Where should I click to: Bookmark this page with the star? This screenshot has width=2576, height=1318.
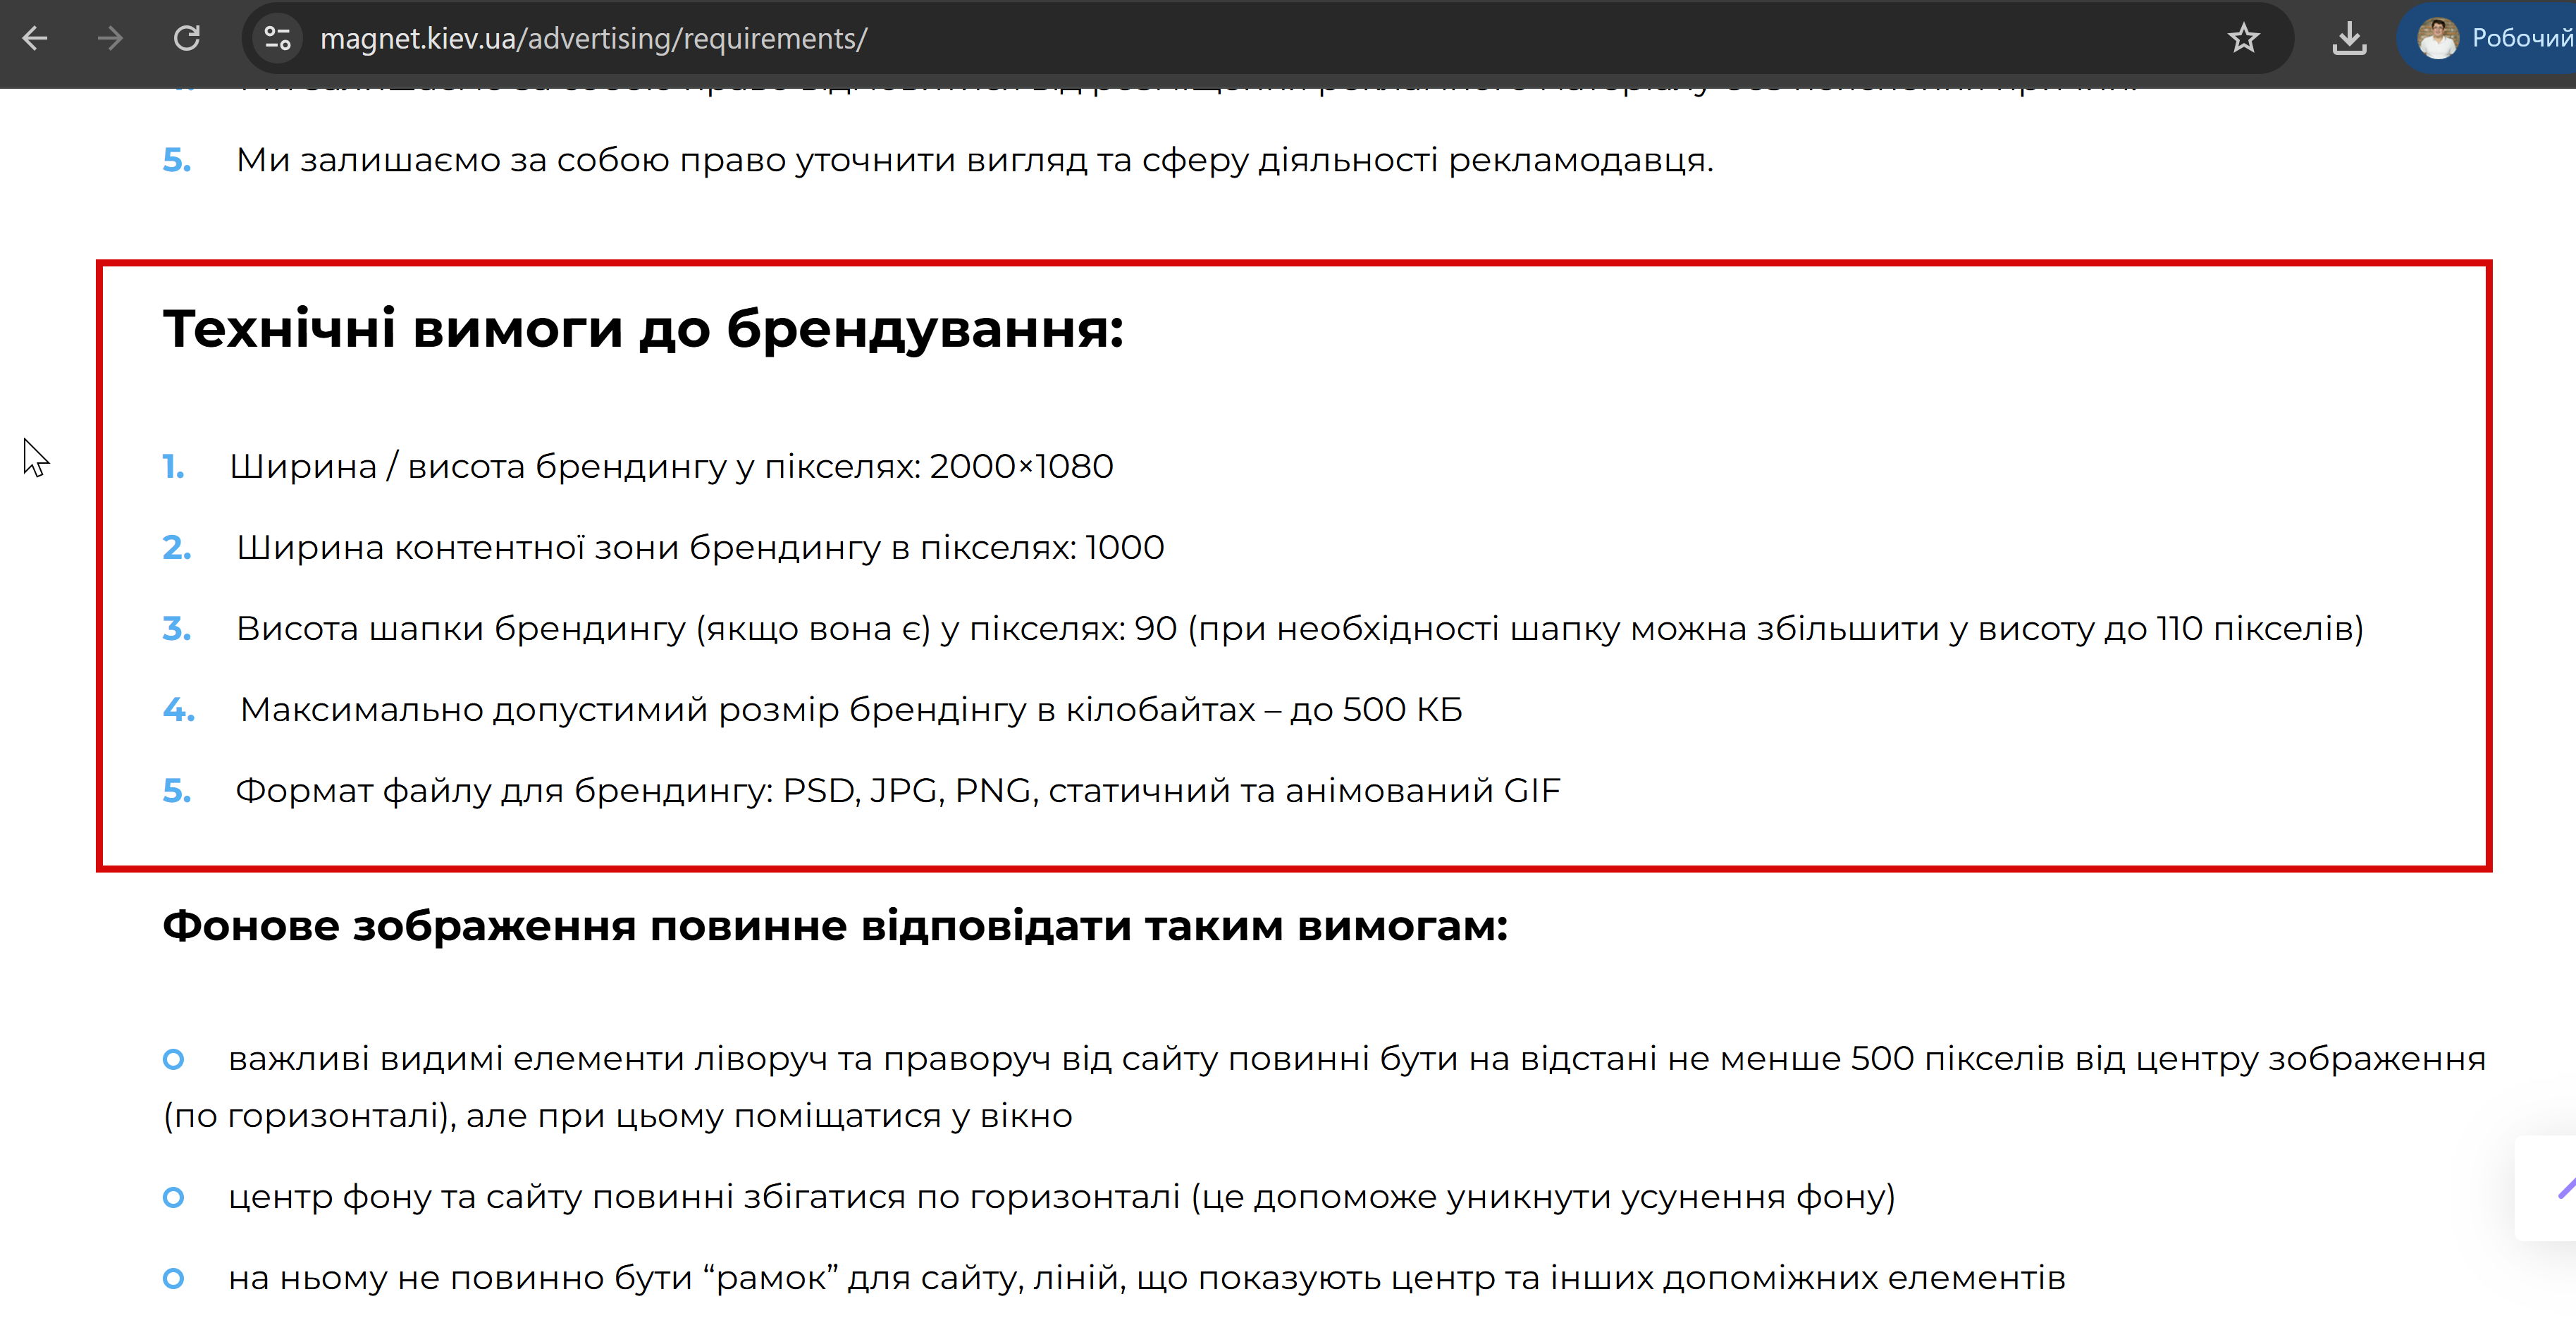click(2243, 38)
